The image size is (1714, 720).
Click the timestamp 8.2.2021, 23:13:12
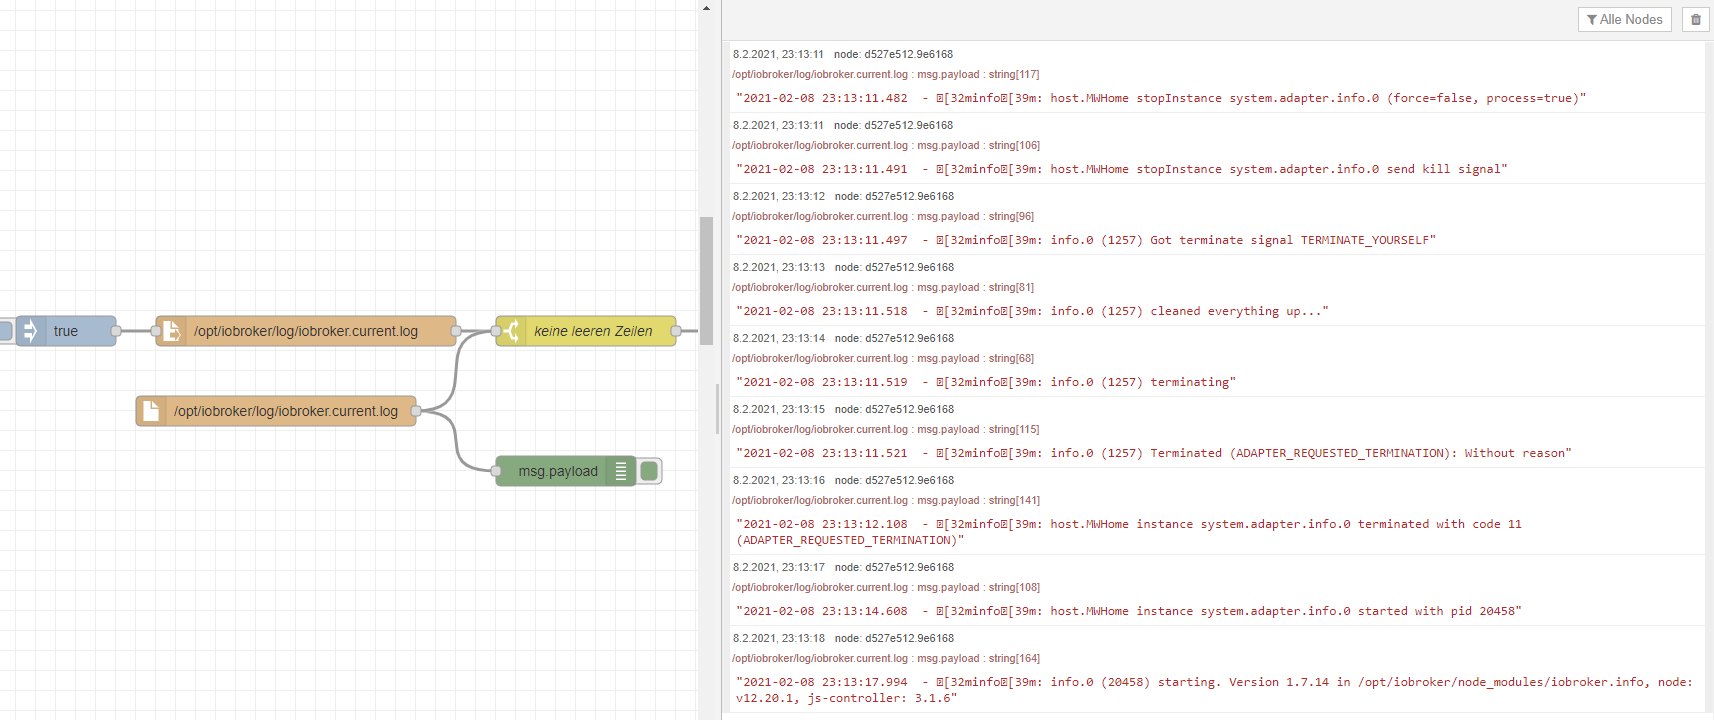[x=779, y=196]
